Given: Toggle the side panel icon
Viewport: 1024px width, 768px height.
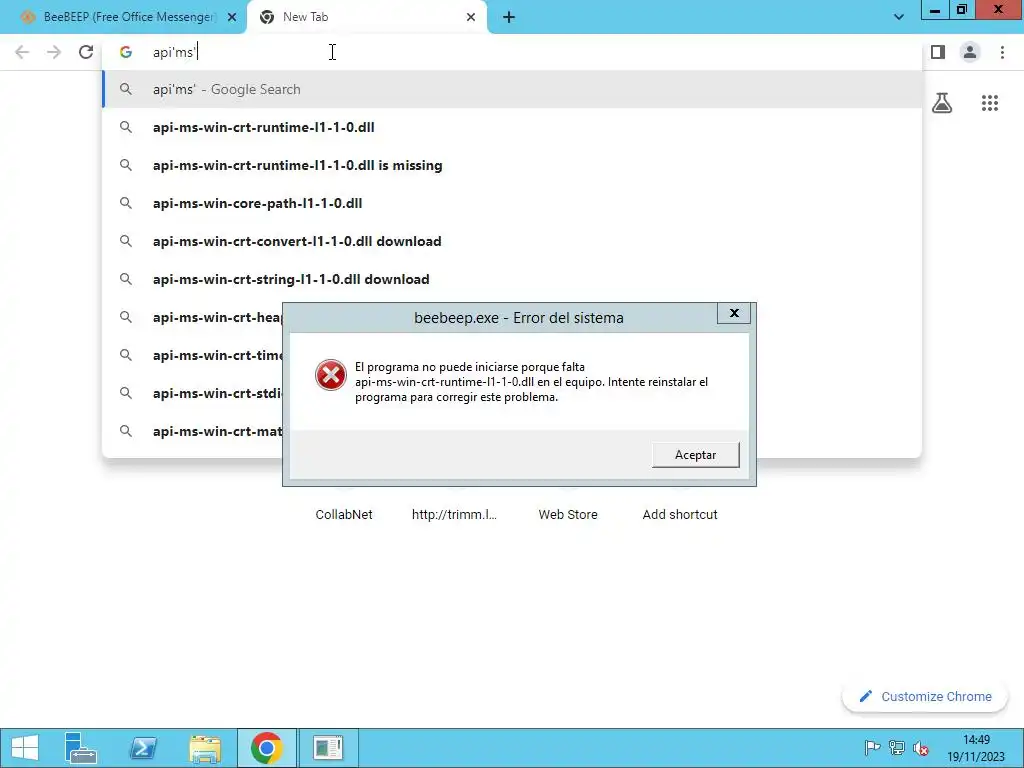Looking at the screenshot, I should click(938, 52).
